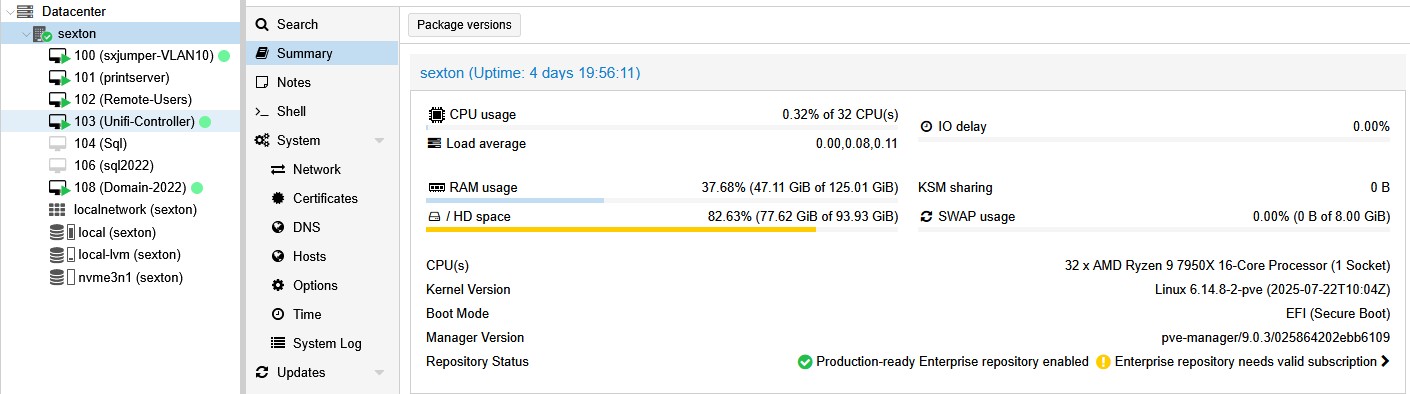
Task: Collapse the sexton node tree arrow
Action: tap(26, 34)
